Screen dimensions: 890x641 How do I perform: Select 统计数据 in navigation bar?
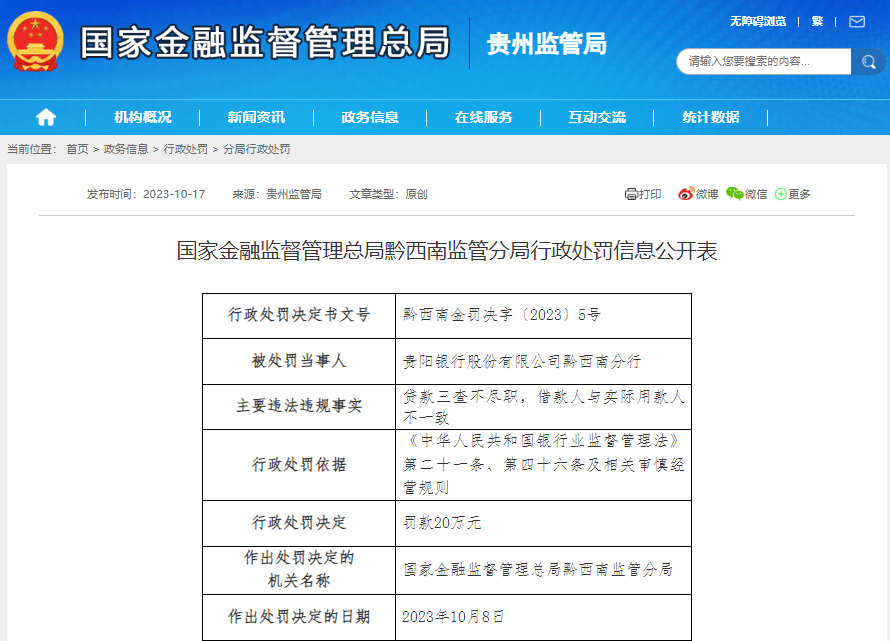(x=711, y=117)
